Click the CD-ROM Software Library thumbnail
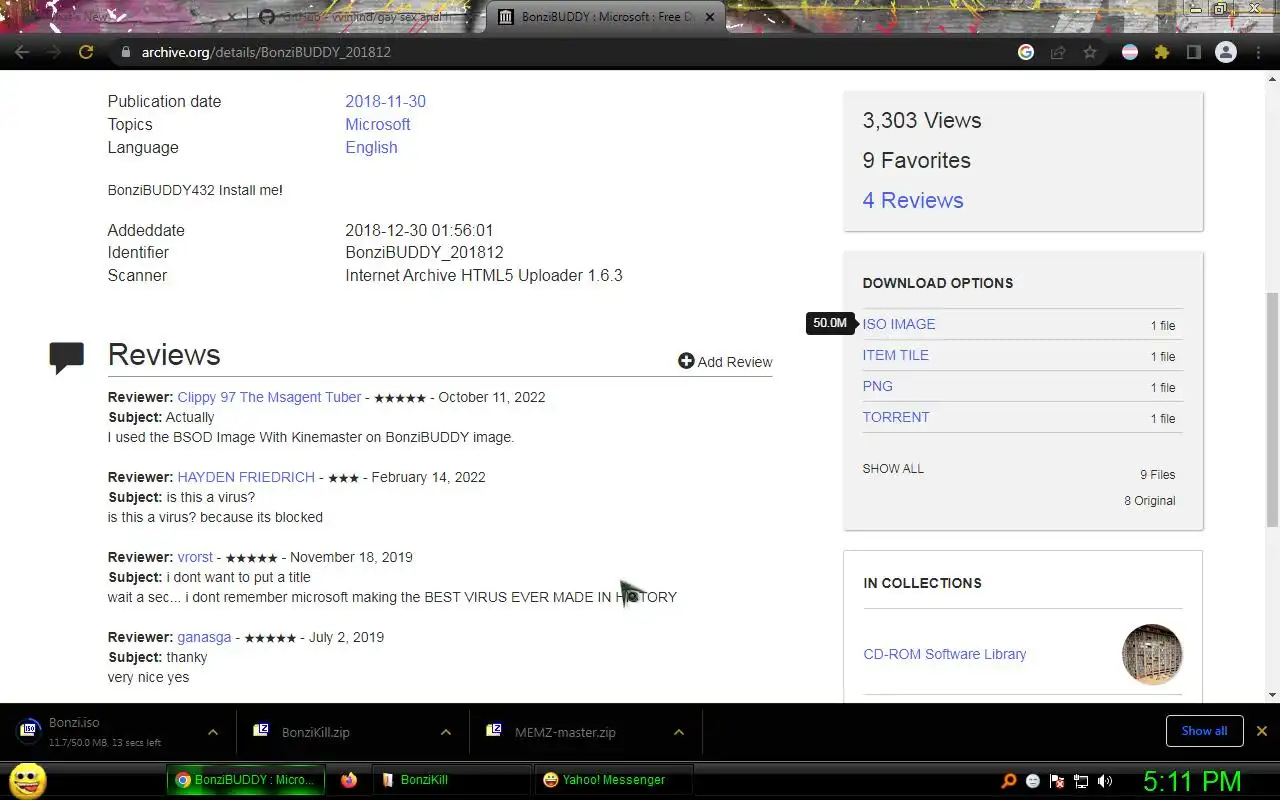Viewport: 1280px width, 800px height. 1152,654
